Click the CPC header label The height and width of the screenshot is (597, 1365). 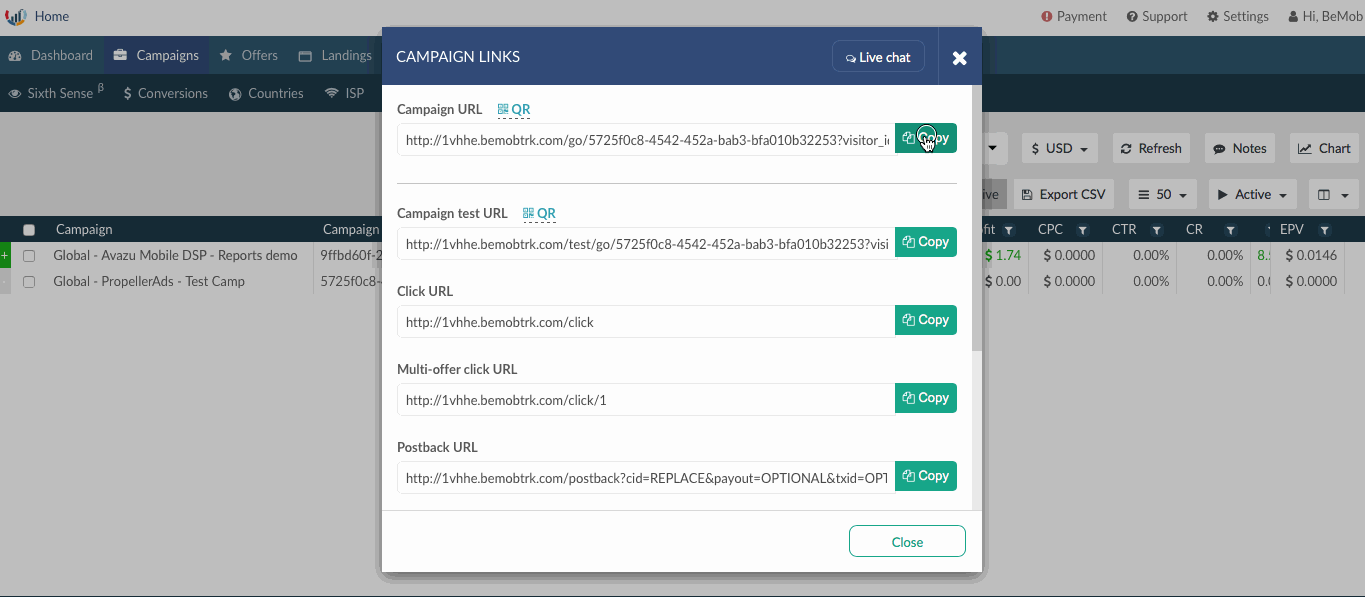click(x=1050, y=230)
